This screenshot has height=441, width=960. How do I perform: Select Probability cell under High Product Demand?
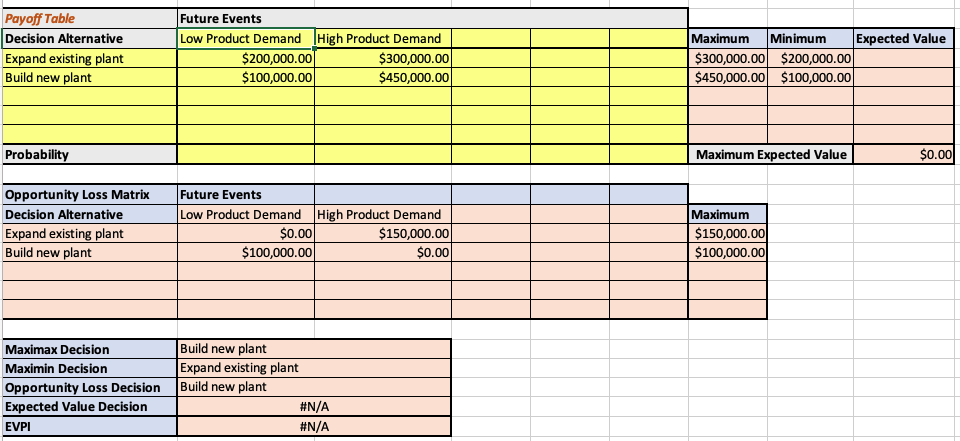[x=383, y=154]
